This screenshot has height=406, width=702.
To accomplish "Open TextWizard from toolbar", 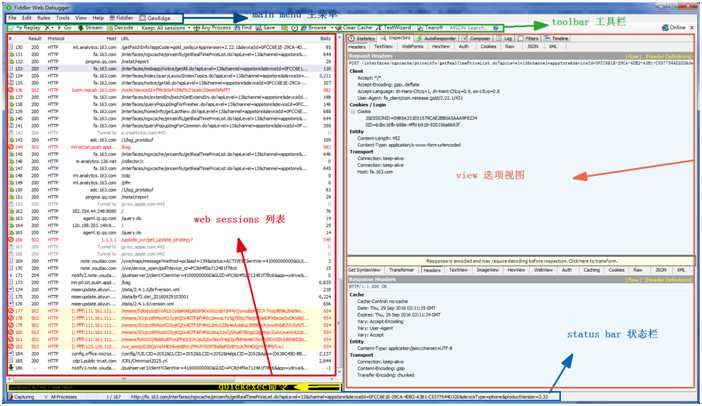I will 394,28.
